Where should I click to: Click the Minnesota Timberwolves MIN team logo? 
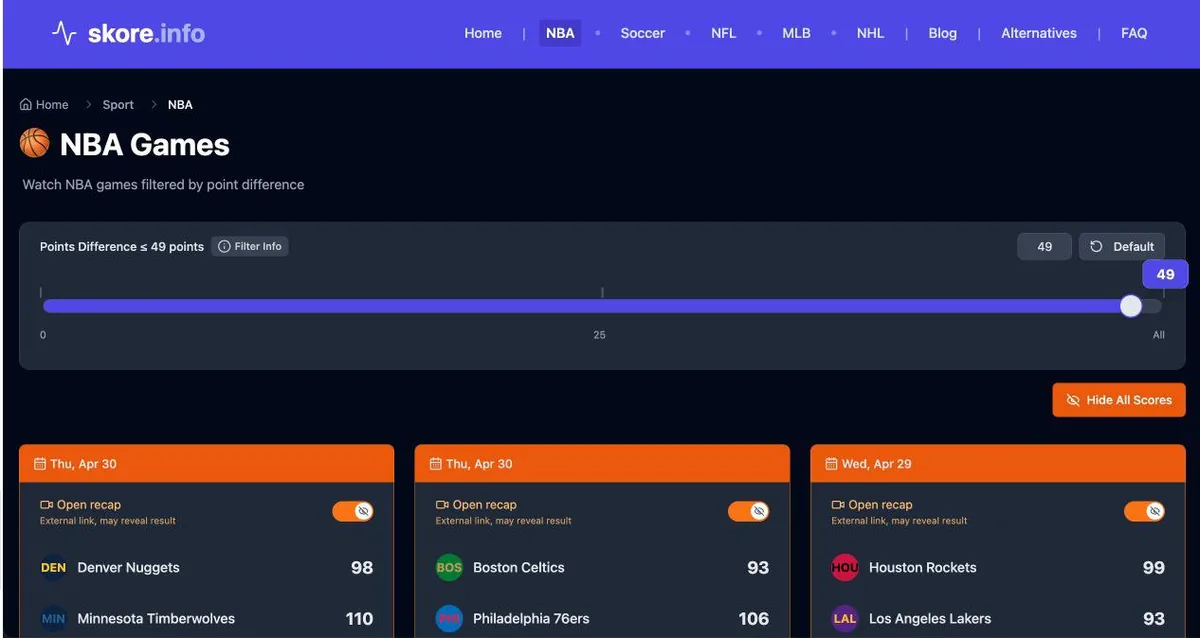coord(54,618)
